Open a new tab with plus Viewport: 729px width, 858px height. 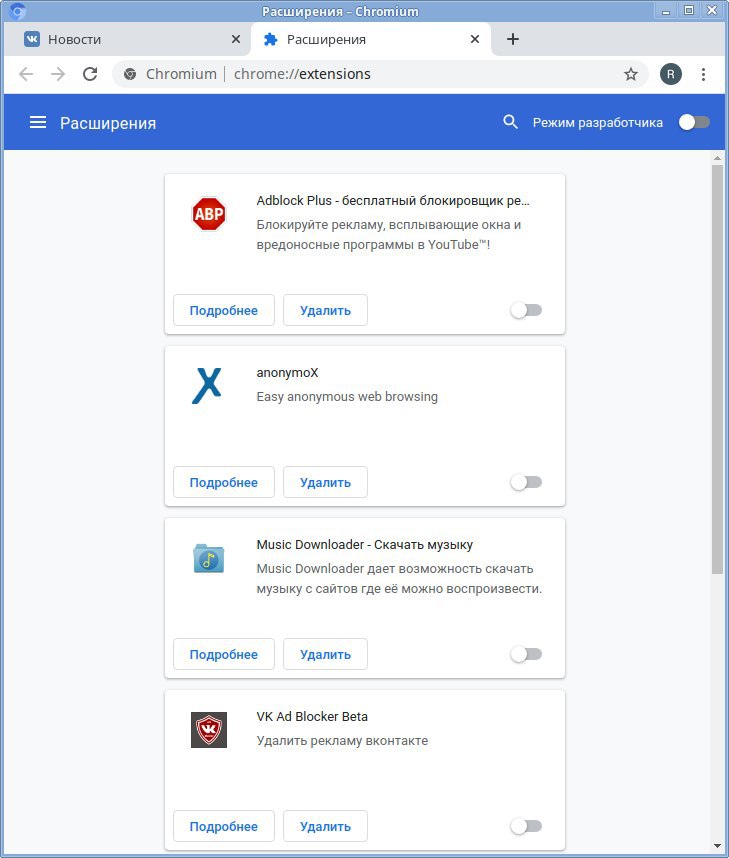click(513, 39)
